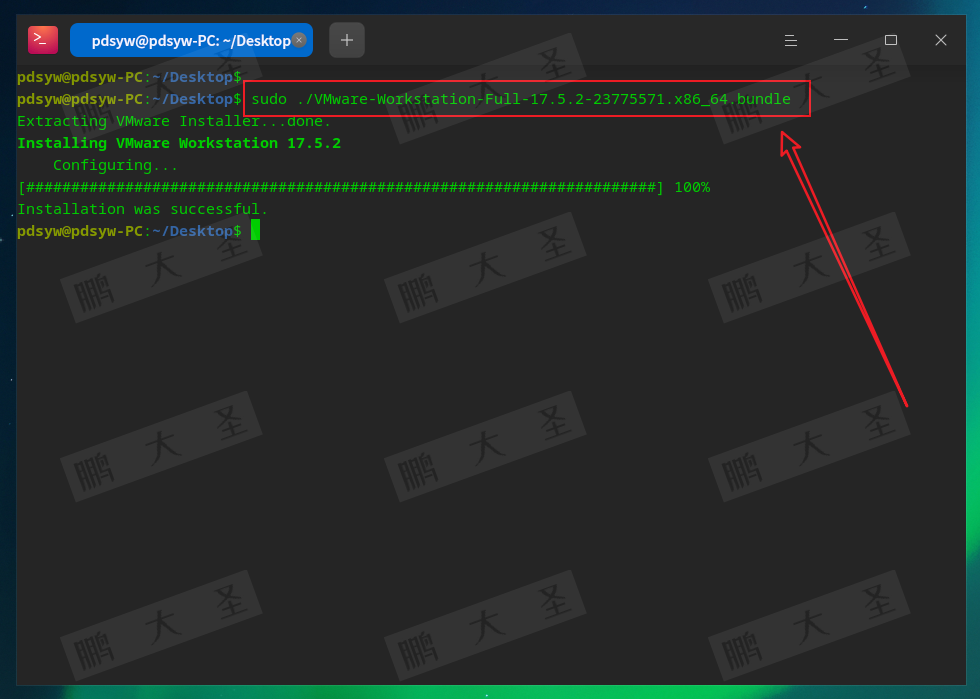Screen dimensions: 980x699
Task: Click the highlighted sudo bundle install command
Action: pos(525,98)
